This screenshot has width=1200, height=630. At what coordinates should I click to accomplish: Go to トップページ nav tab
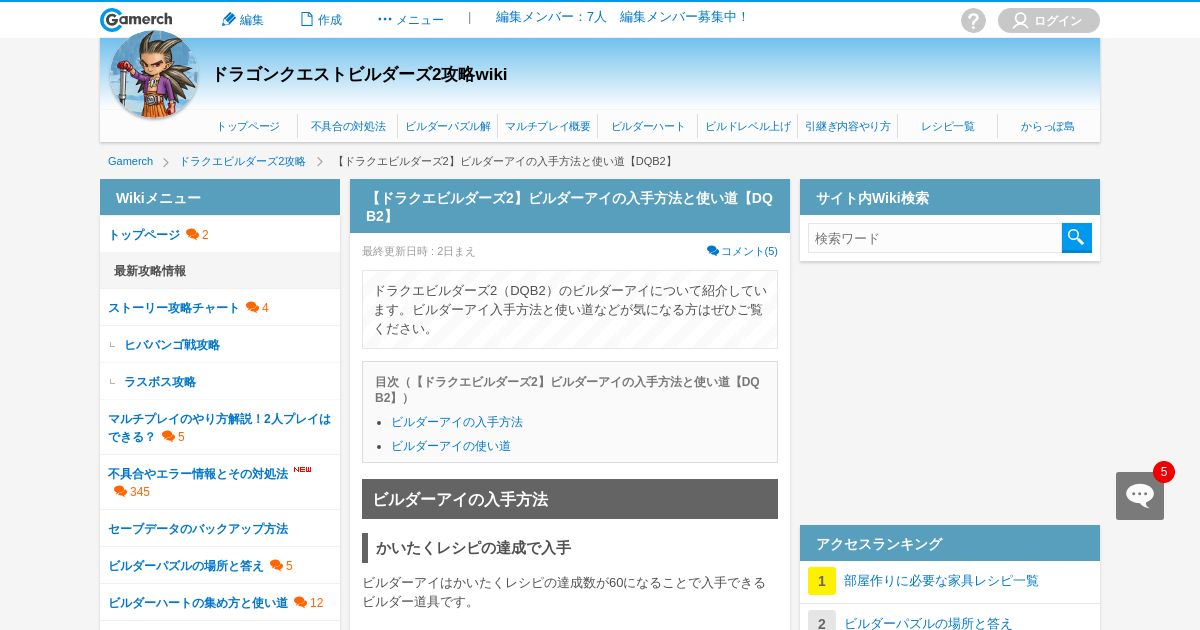(x=248, y=126)
